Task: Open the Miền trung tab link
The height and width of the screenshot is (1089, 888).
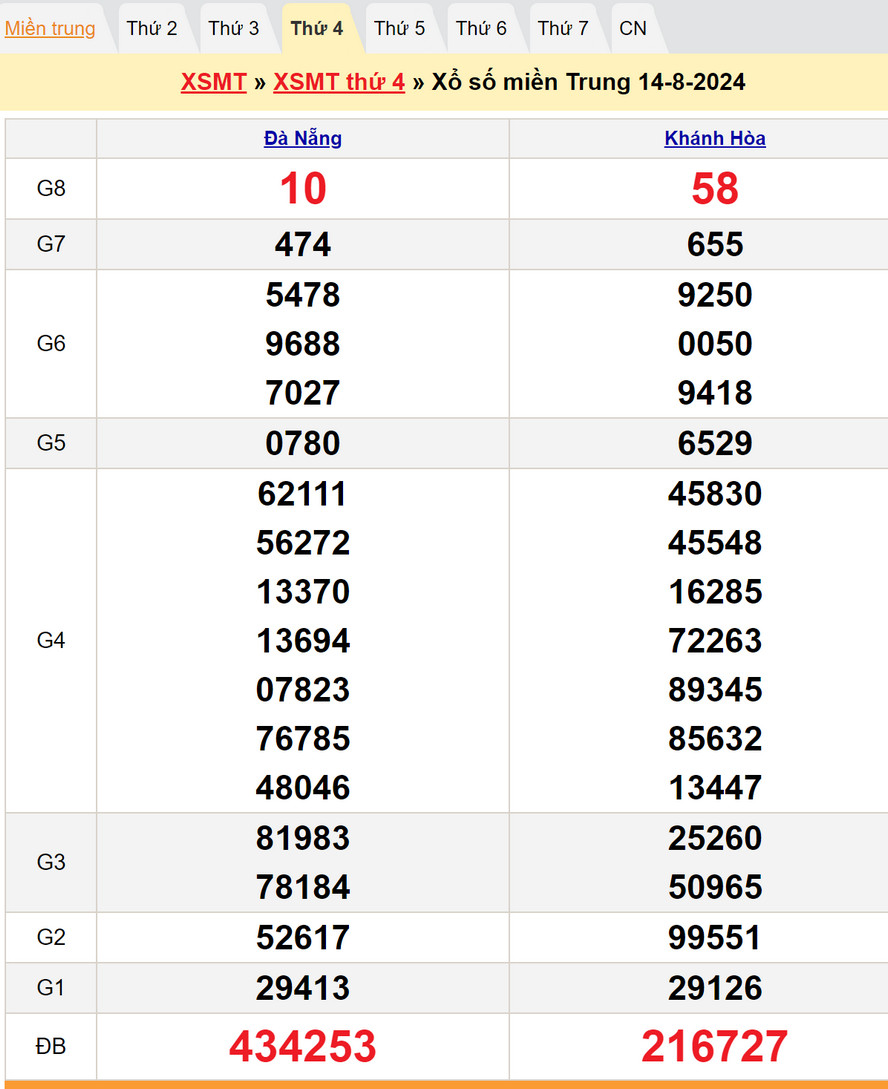Action: tap(50, 28)
